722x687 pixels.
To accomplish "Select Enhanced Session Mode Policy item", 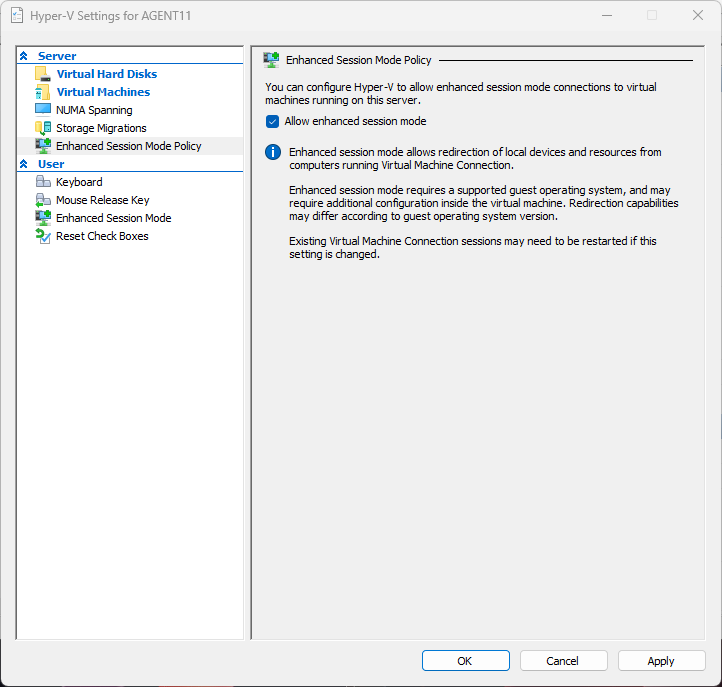I will pos(128,146).
